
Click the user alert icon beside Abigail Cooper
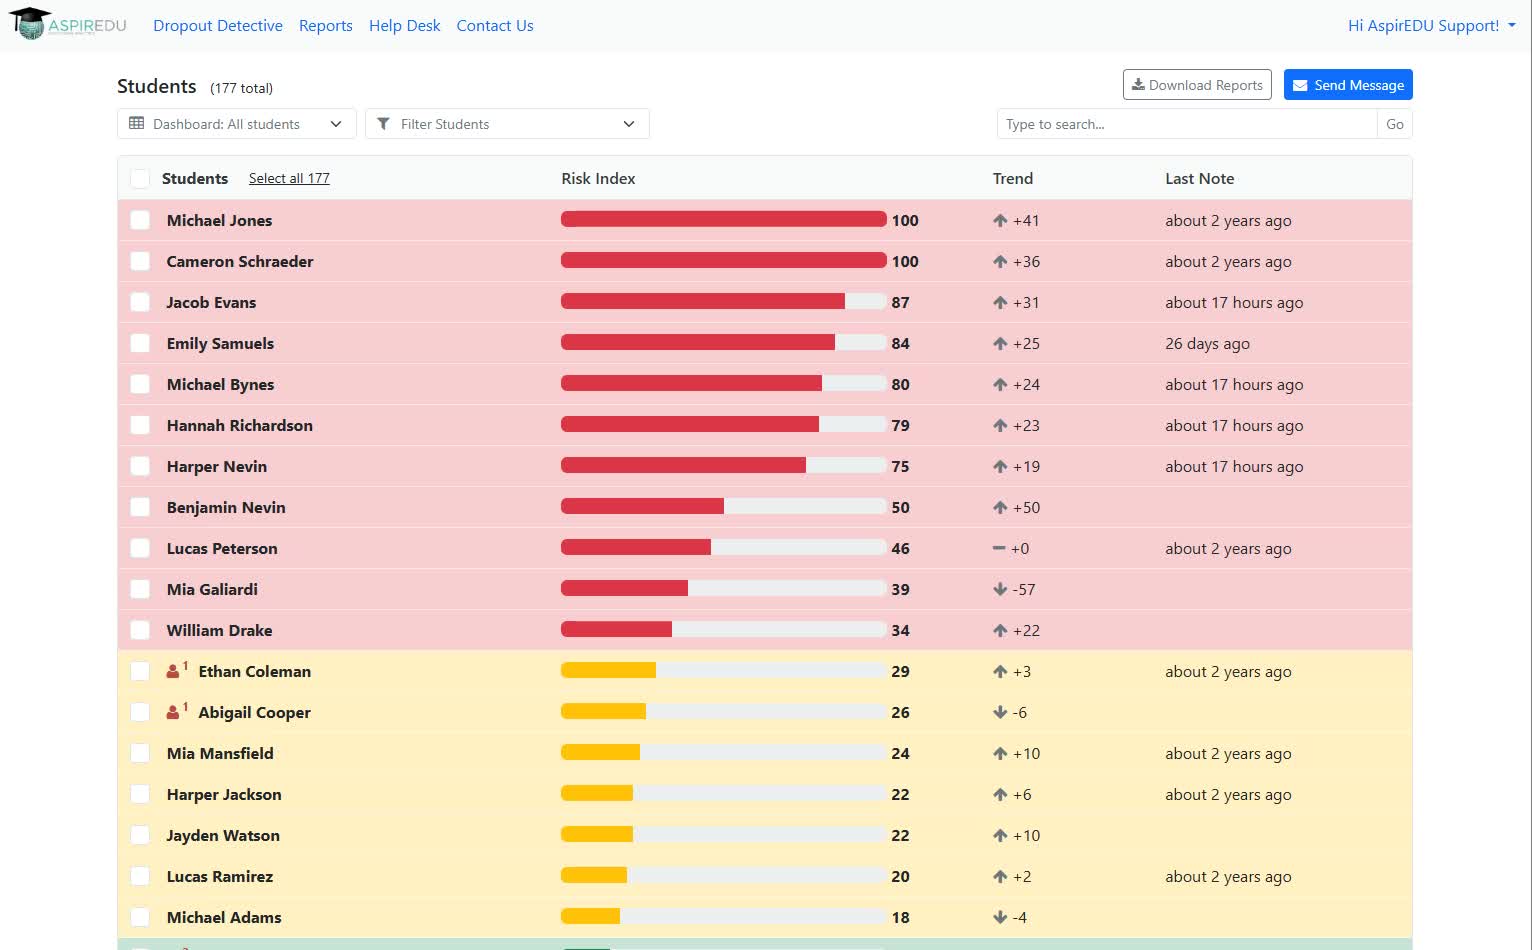175,711
